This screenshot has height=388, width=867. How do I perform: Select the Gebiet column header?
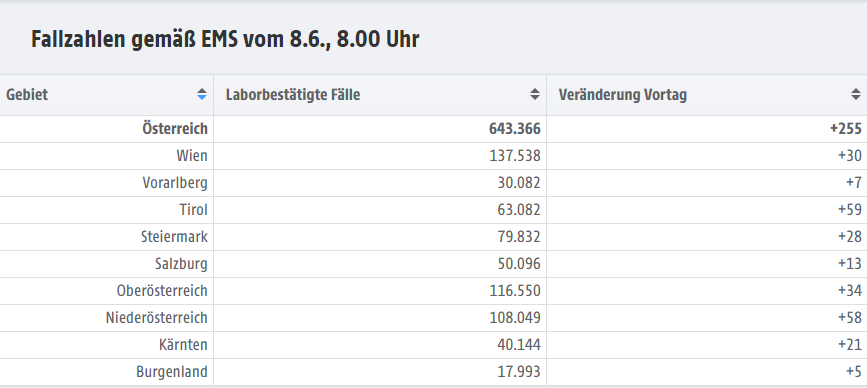[107, 95]
